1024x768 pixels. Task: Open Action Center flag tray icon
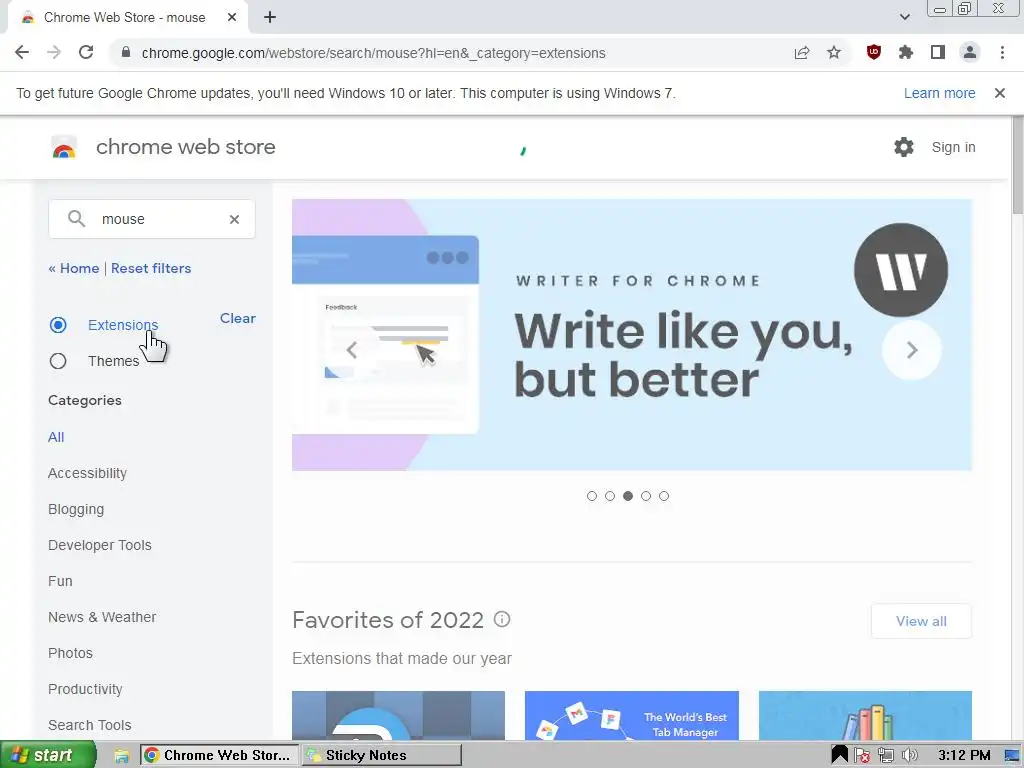861,756
